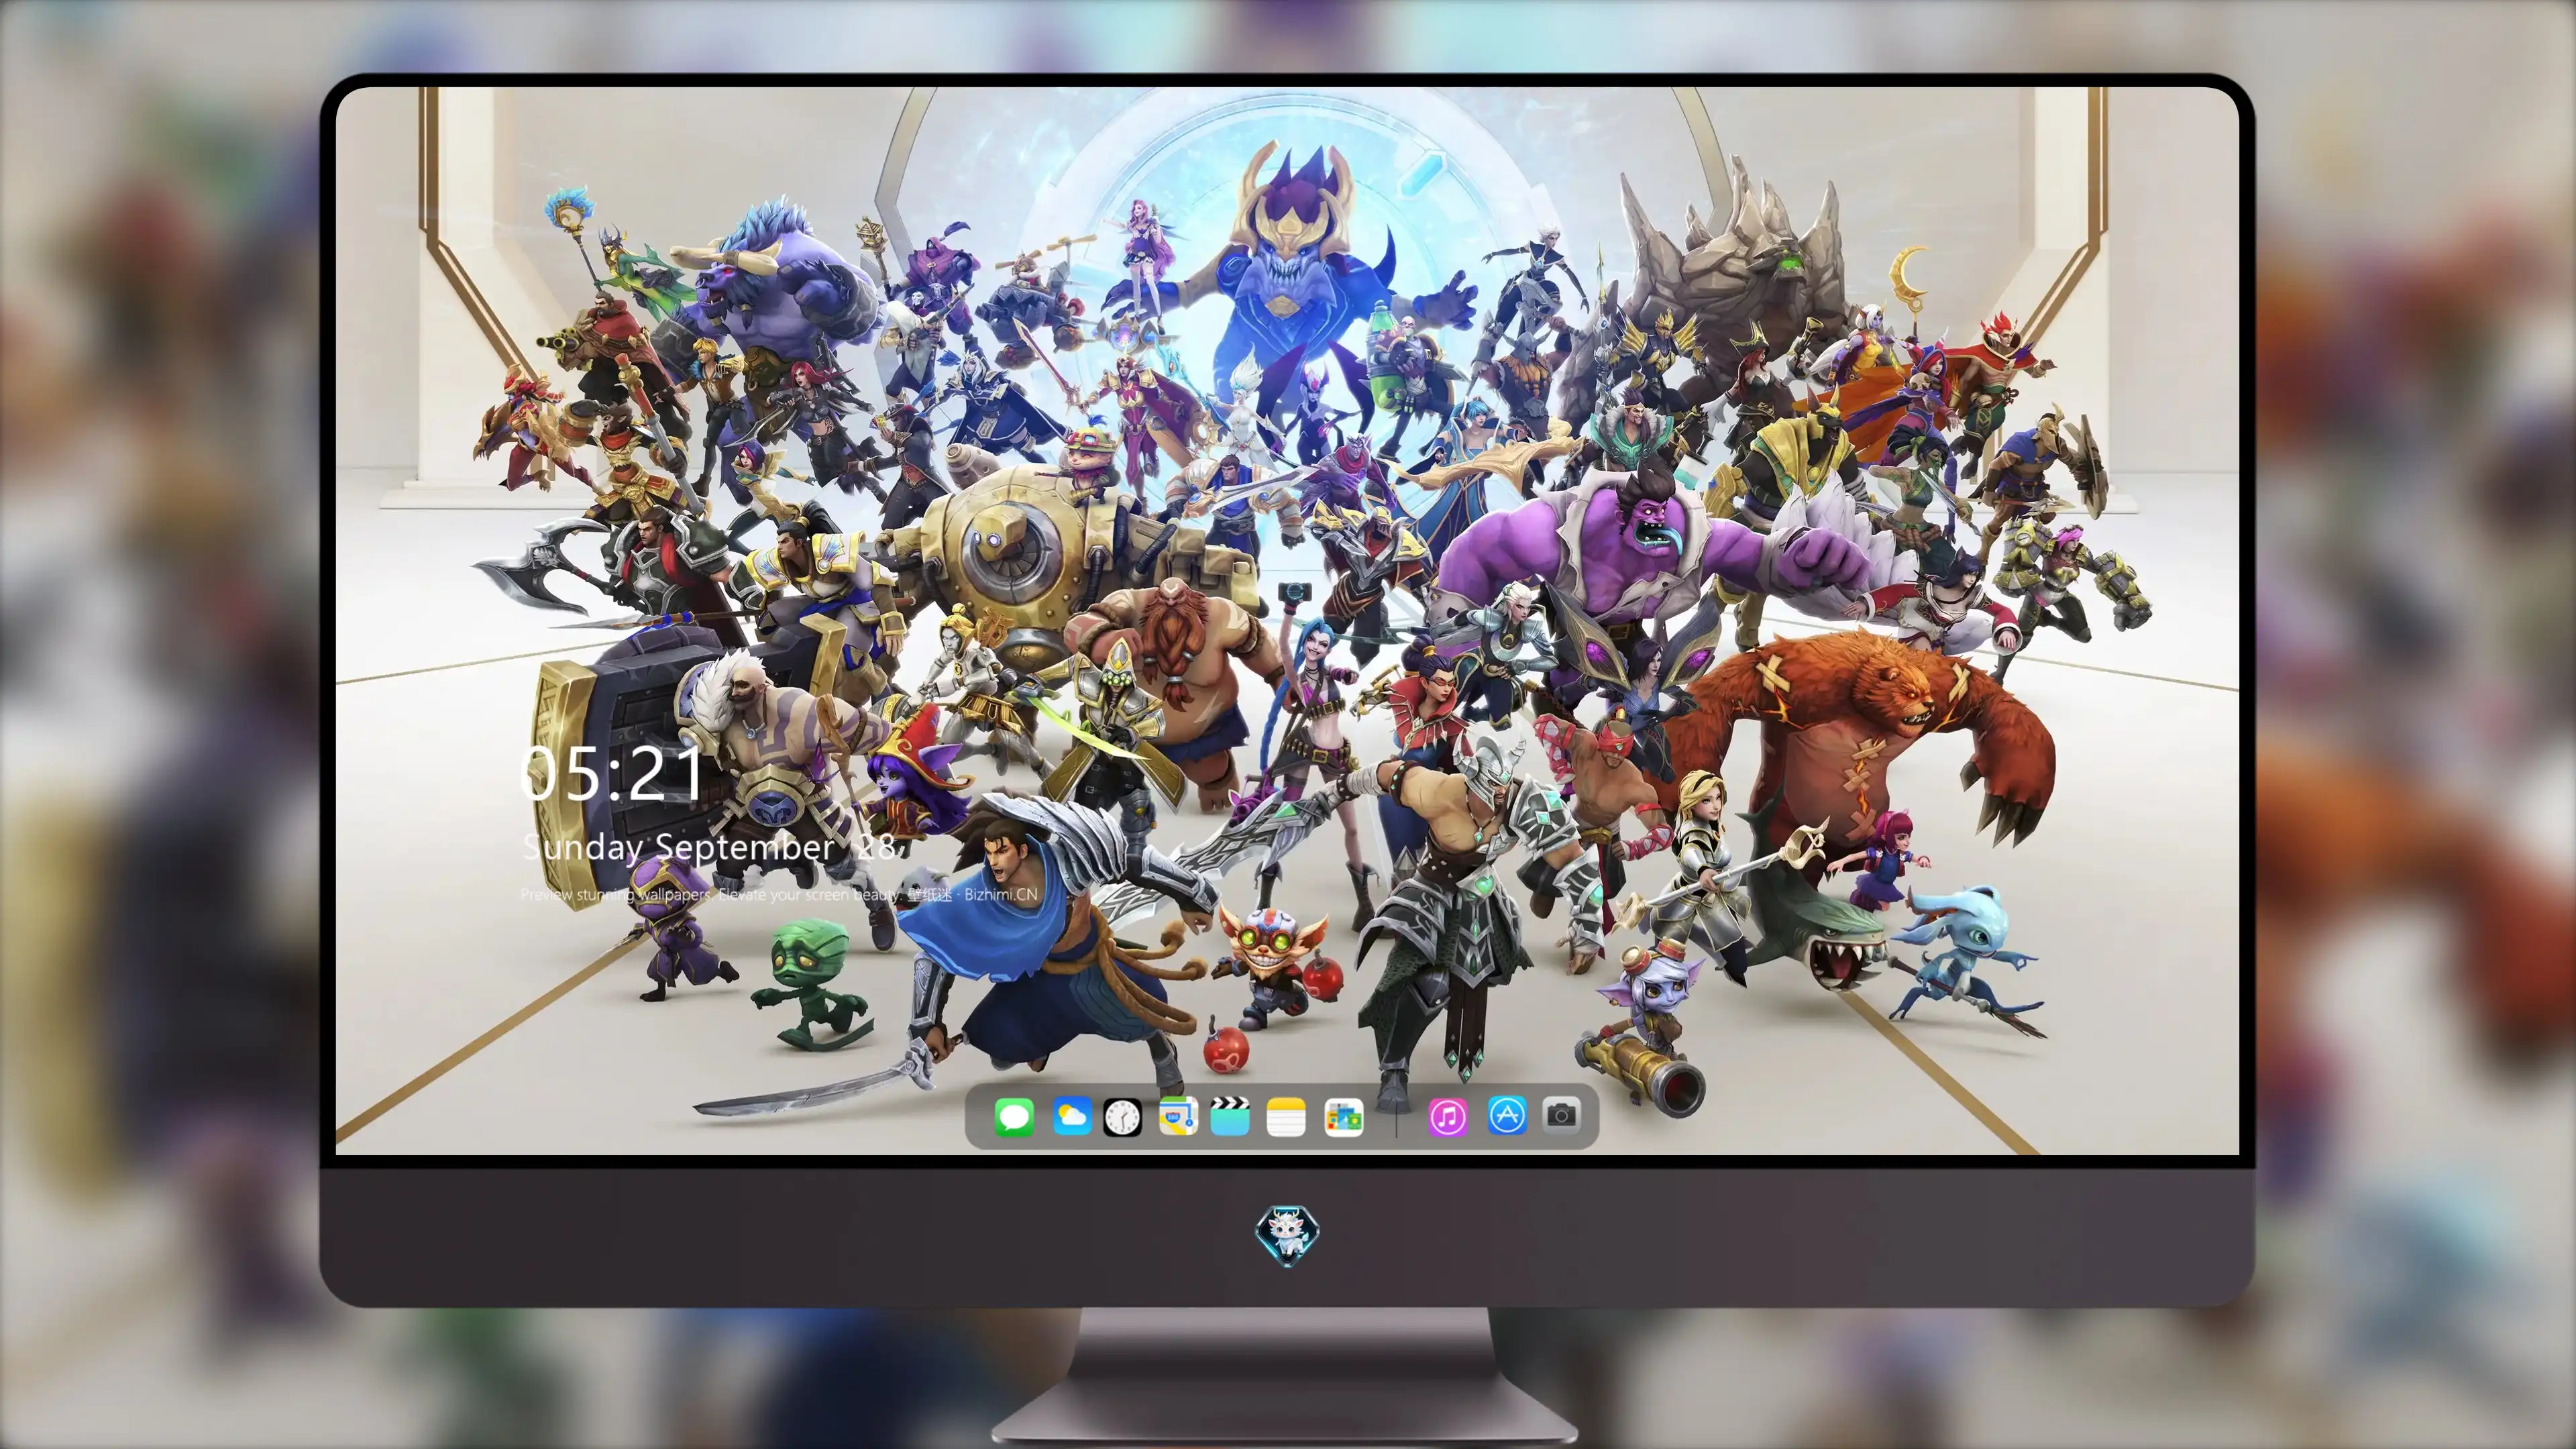Click the 05:21 clock display

(x=612, y=774)
